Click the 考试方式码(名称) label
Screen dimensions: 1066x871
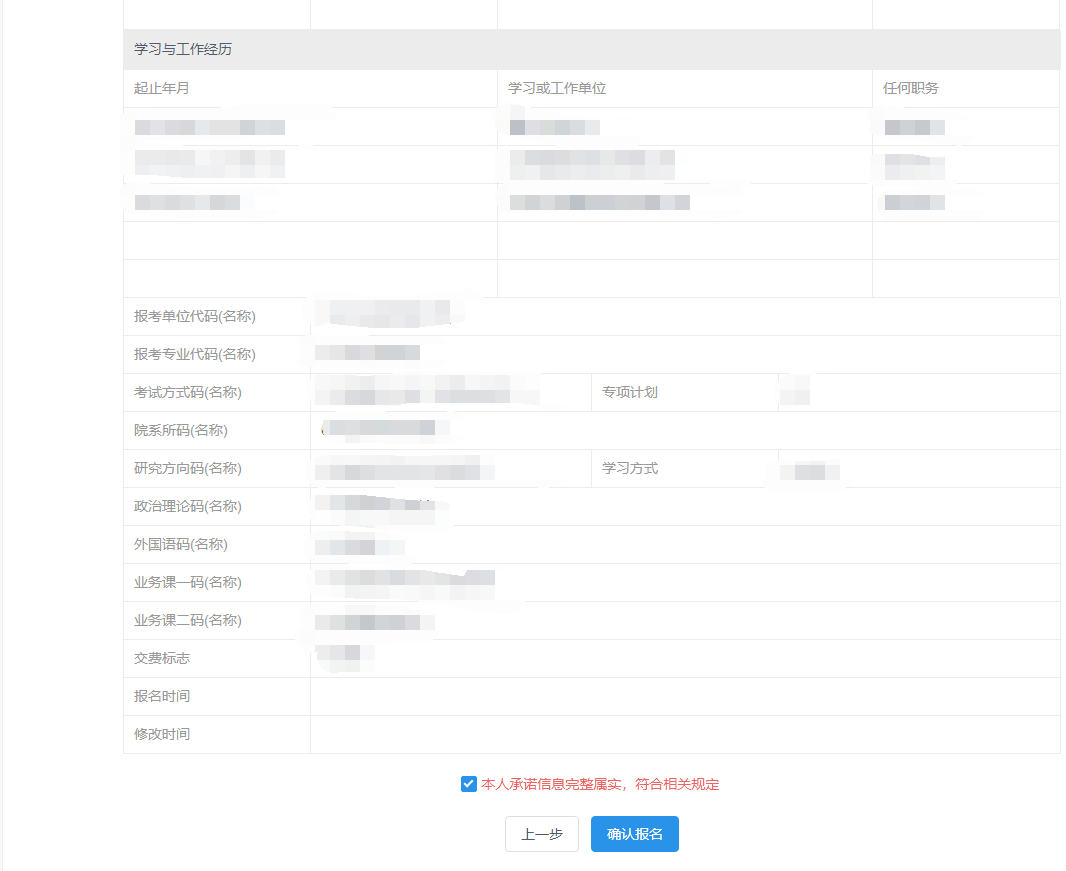click(x=188, y=392)
